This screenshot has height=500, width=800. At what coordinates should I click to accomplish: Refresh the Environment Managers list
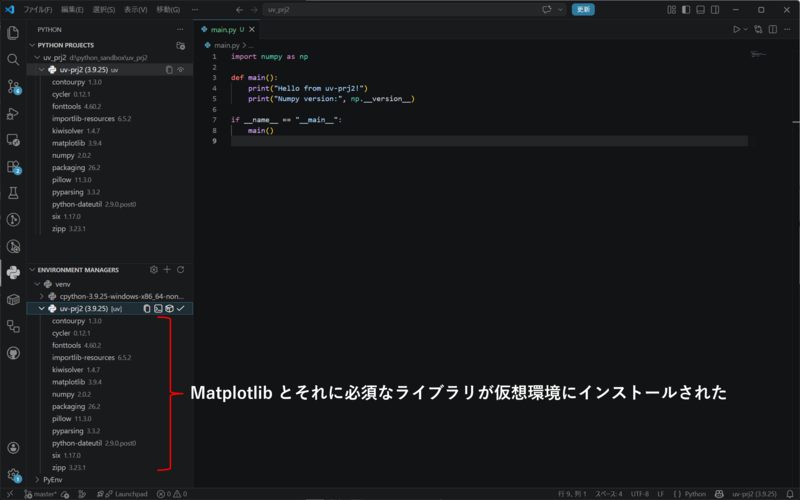180,270
